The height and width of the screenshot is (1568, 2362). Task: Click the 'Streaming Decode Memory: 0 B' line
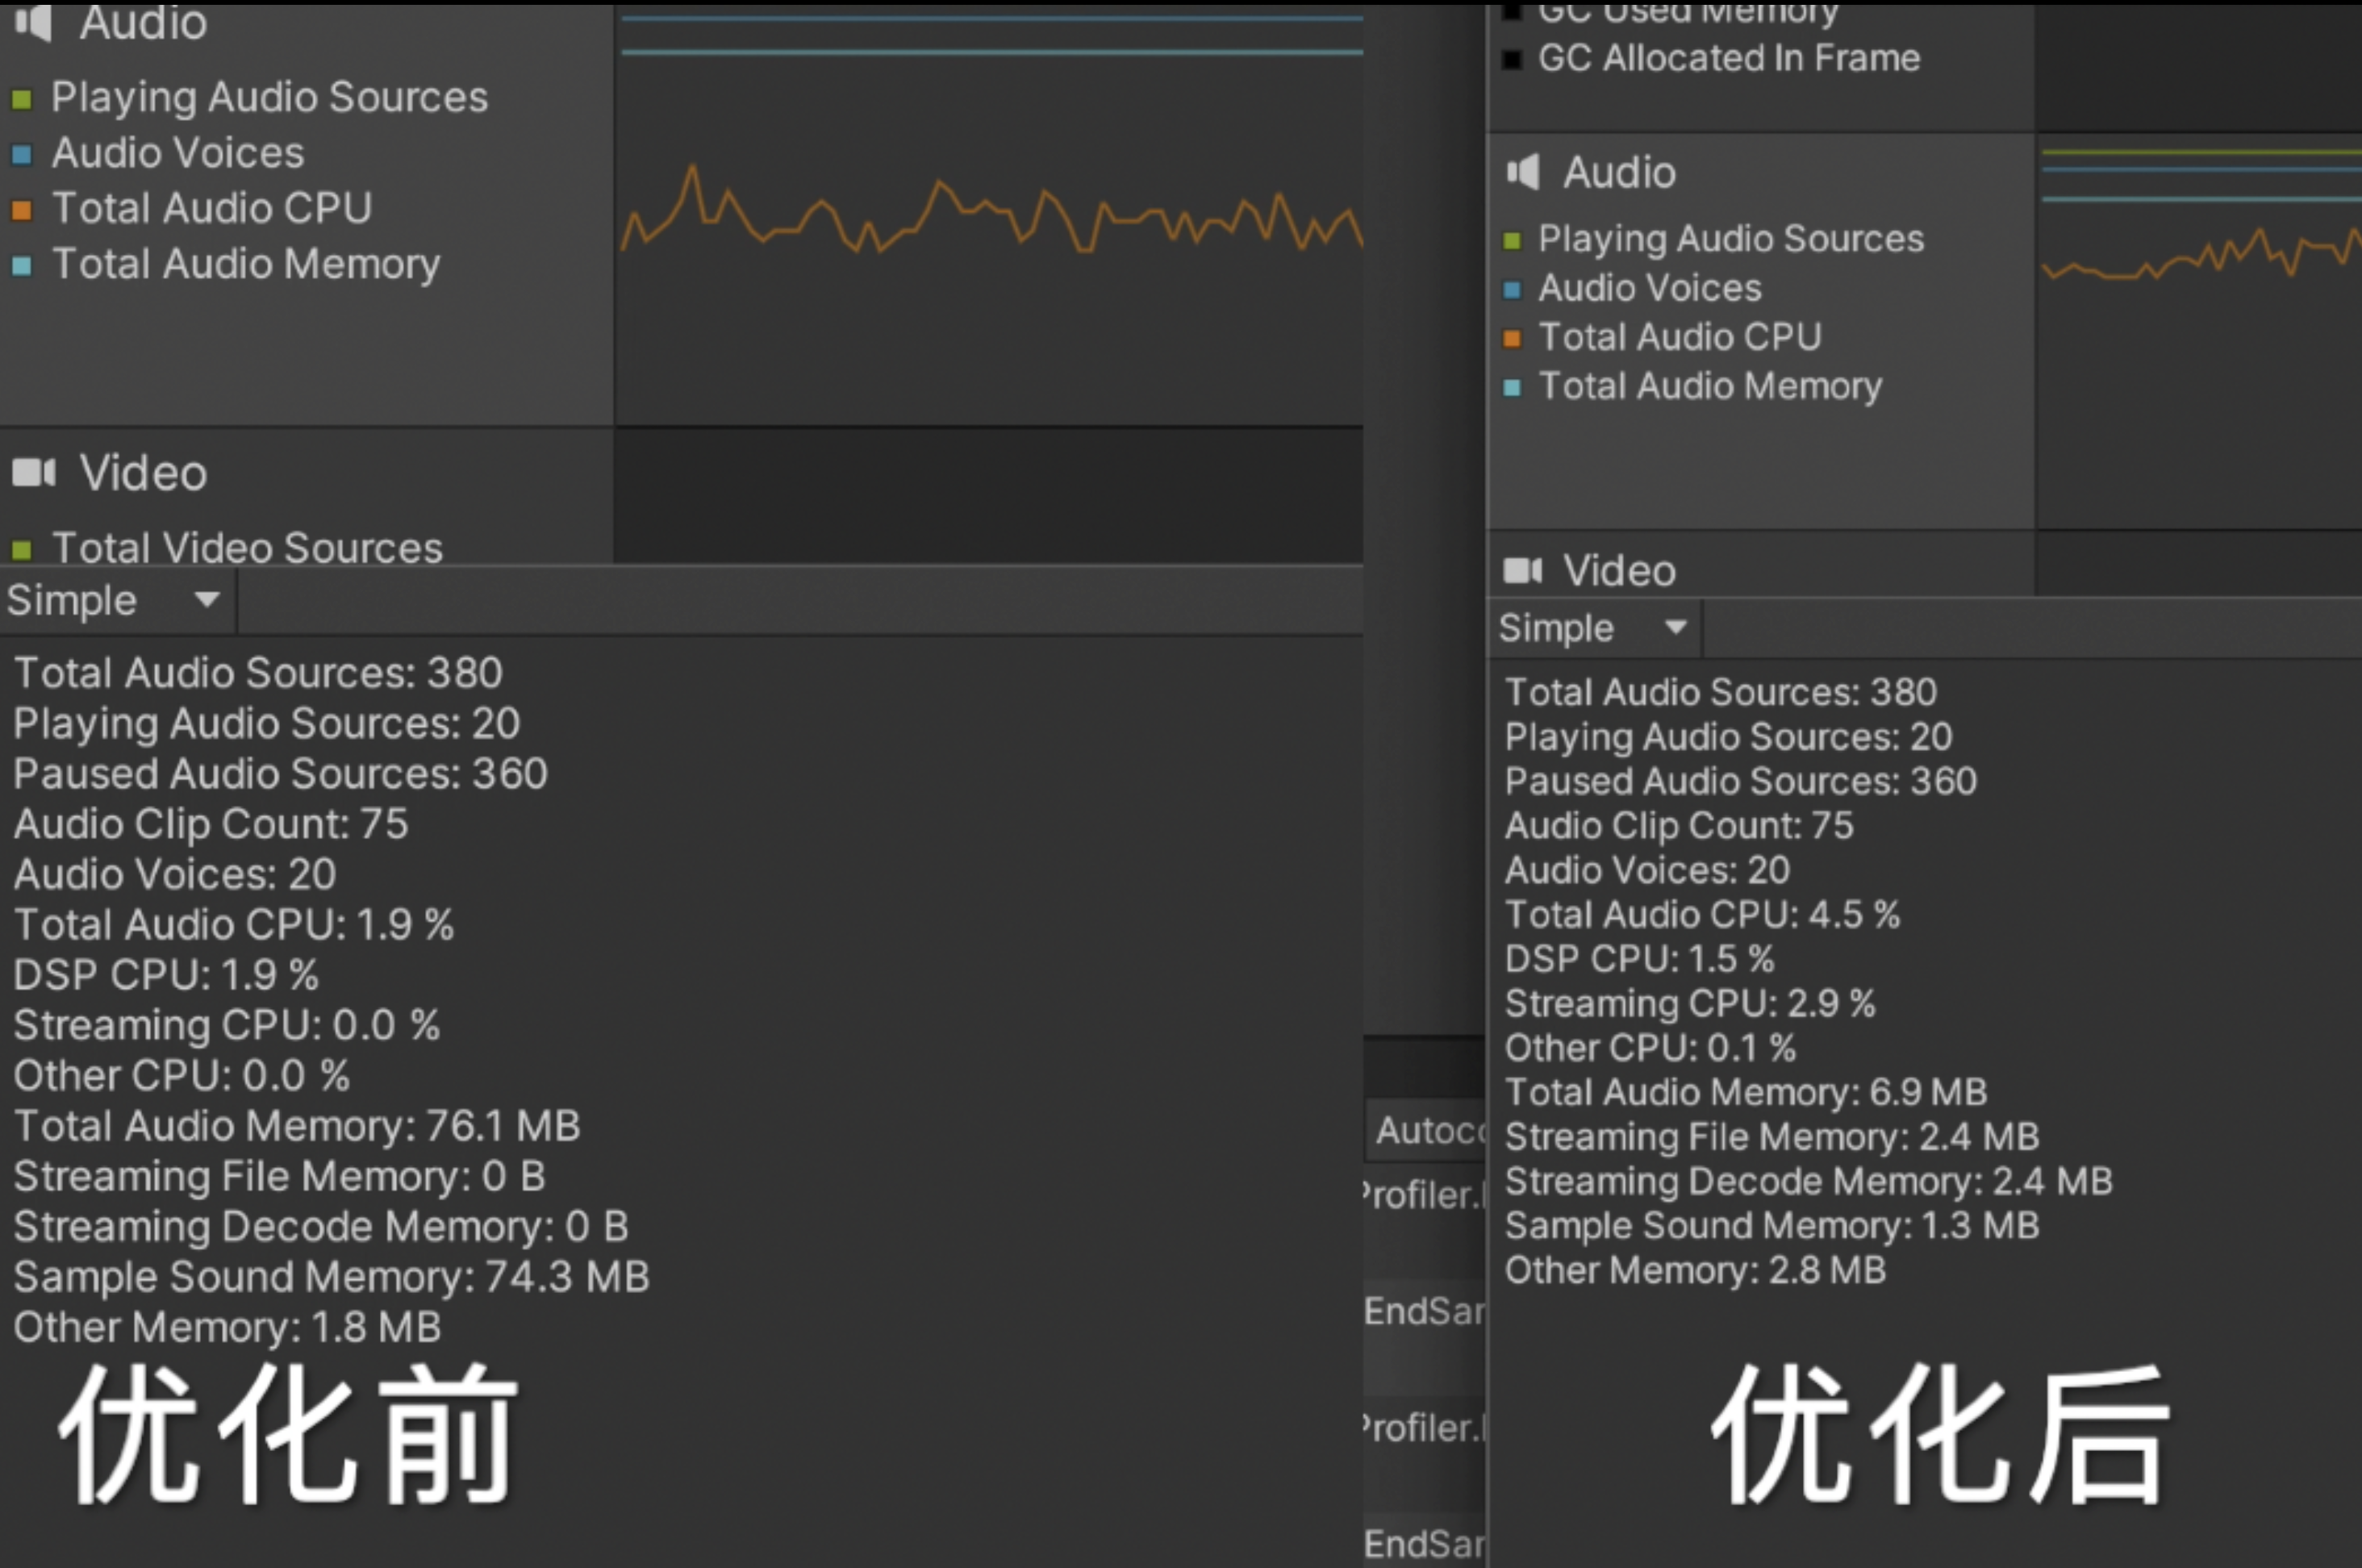point(321,1227)
